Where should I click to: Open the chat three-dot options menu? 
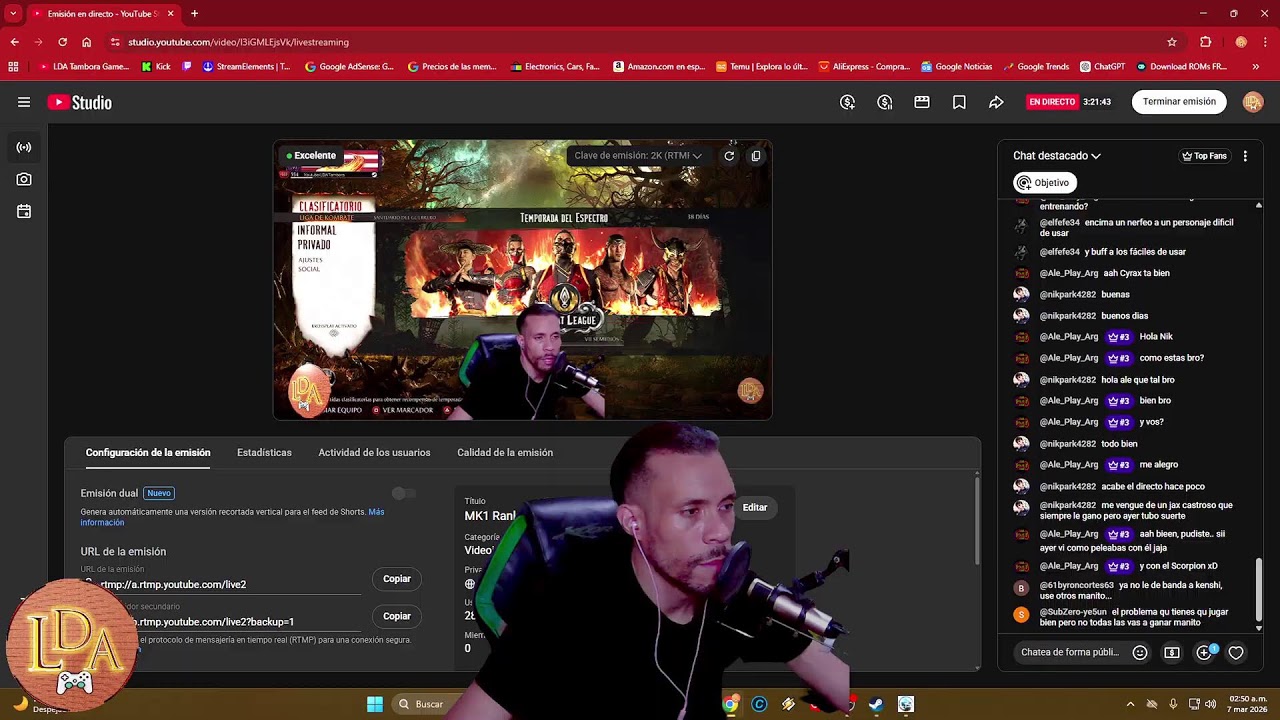pos(1245,156)
